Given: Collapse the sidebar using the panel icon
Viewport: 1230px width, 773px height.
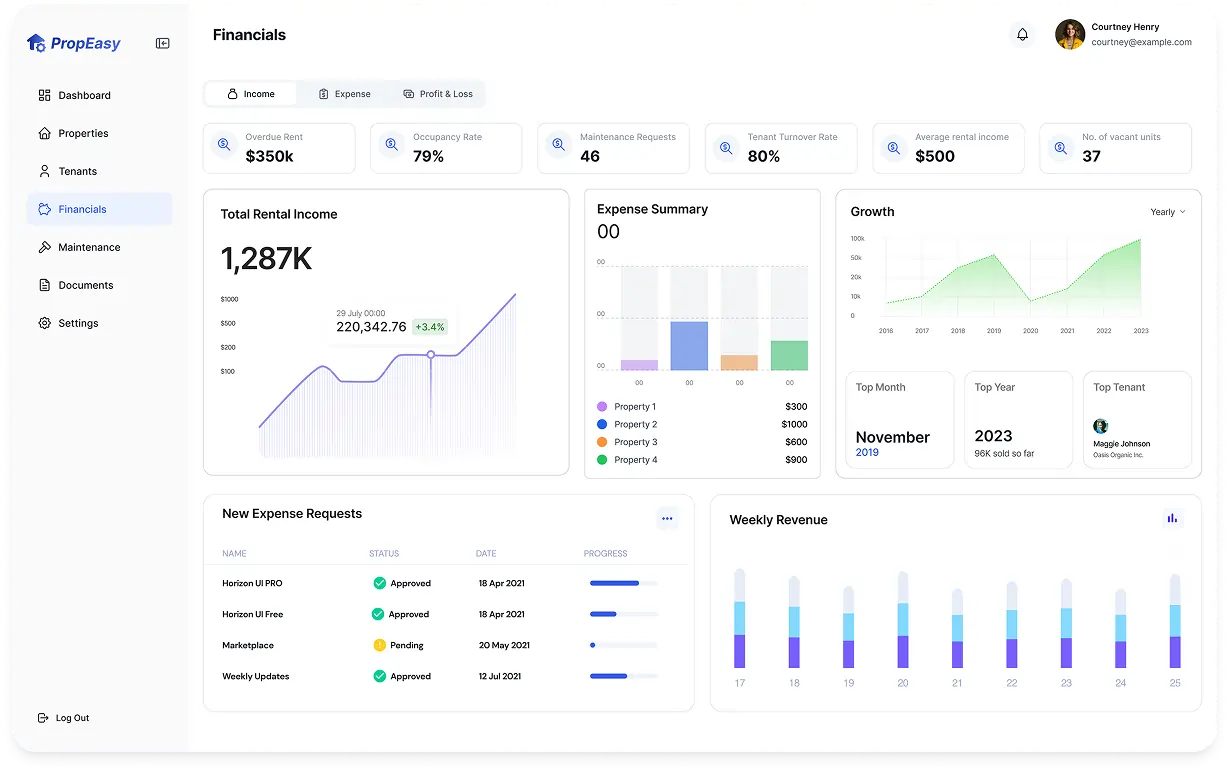Looking at the screenshot, I should click(162, 43).
